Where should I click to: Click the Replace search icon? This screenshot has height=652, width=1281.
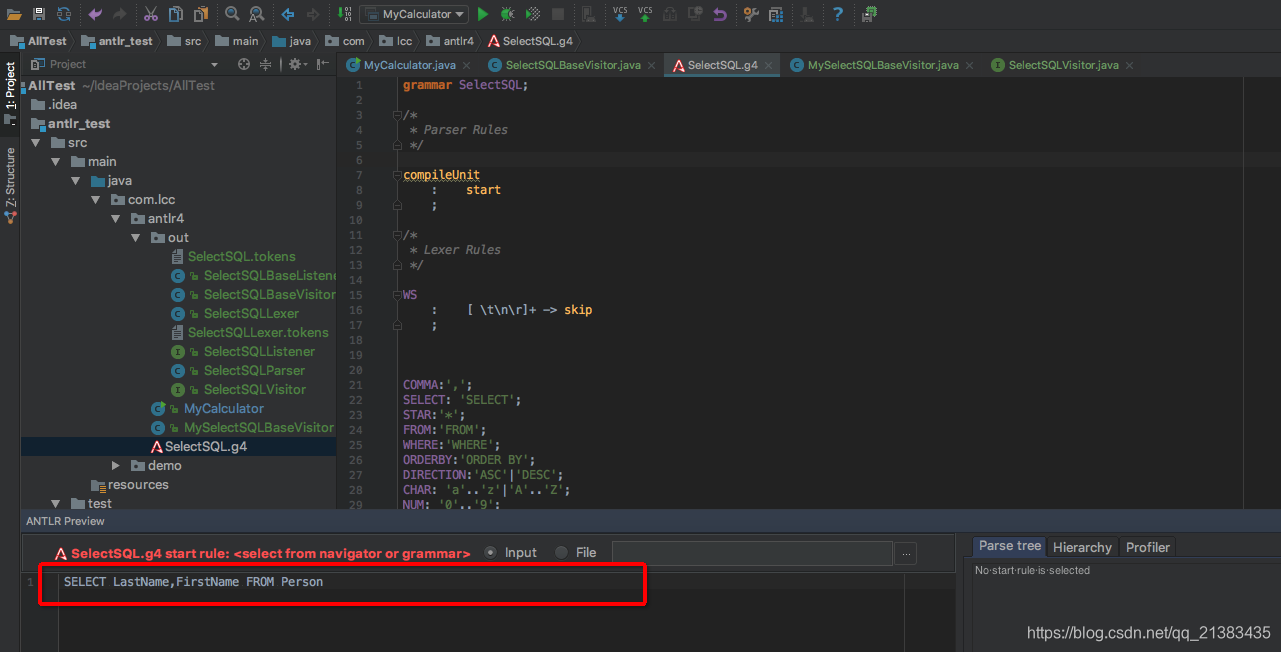(257, 14)
